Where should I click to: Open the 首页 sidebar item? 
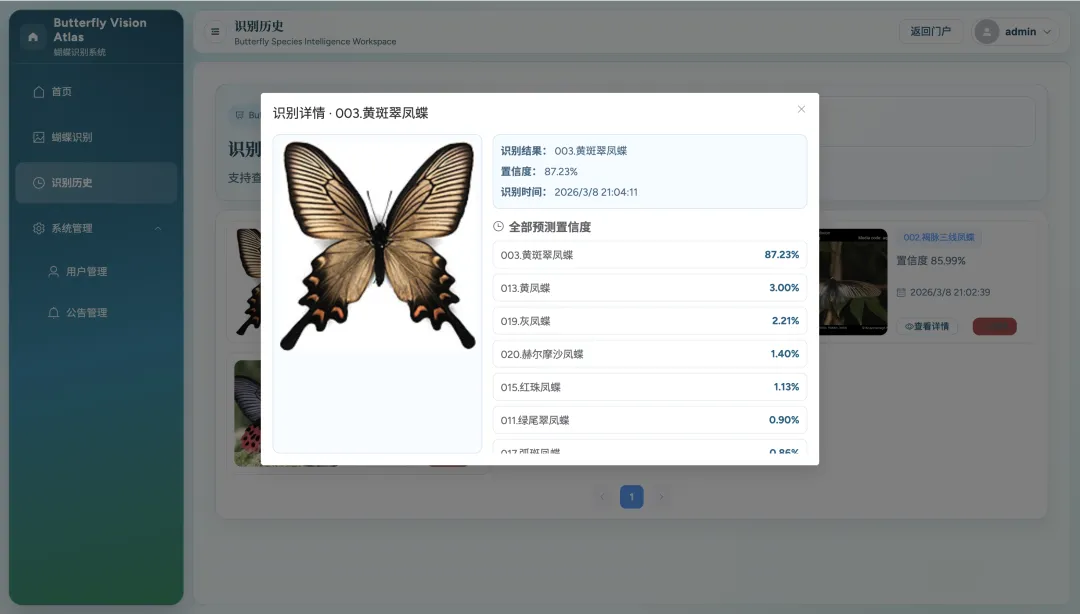(x=96, y=92)
